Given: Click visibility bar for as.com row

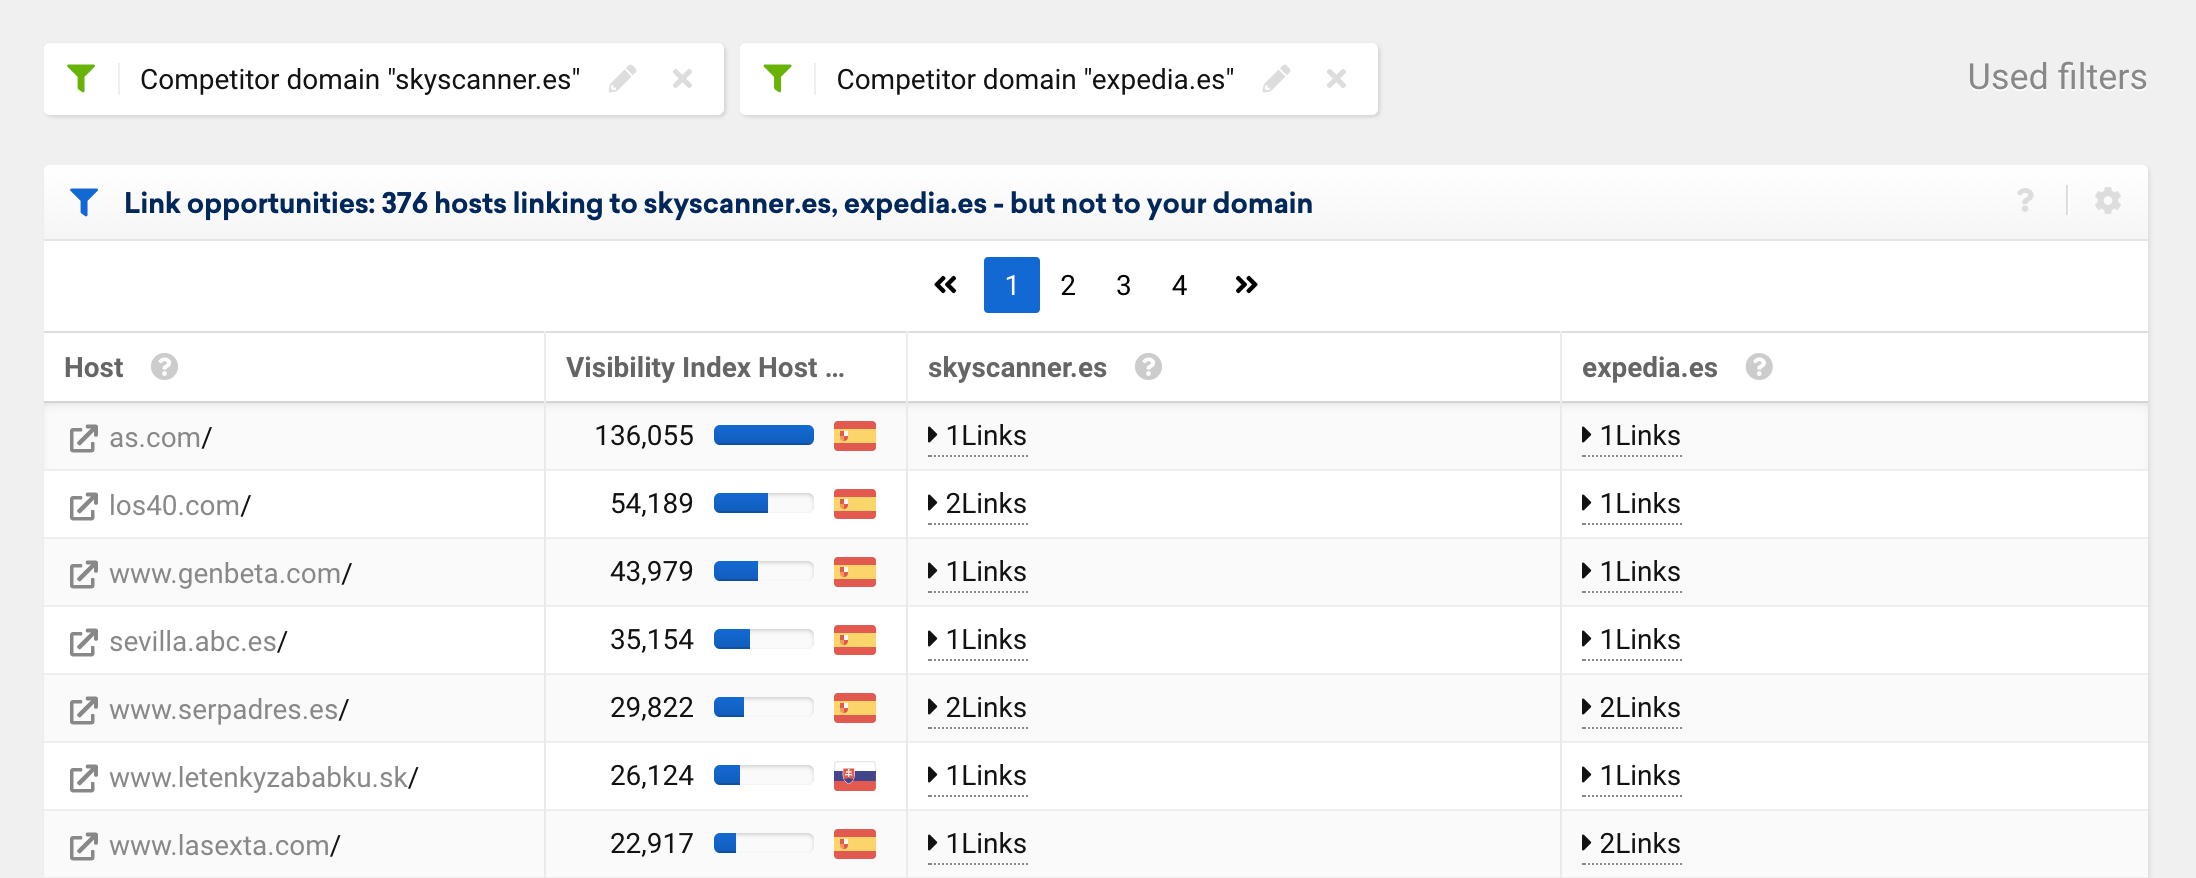Looking at the screenshot, I should pos(763,435).
